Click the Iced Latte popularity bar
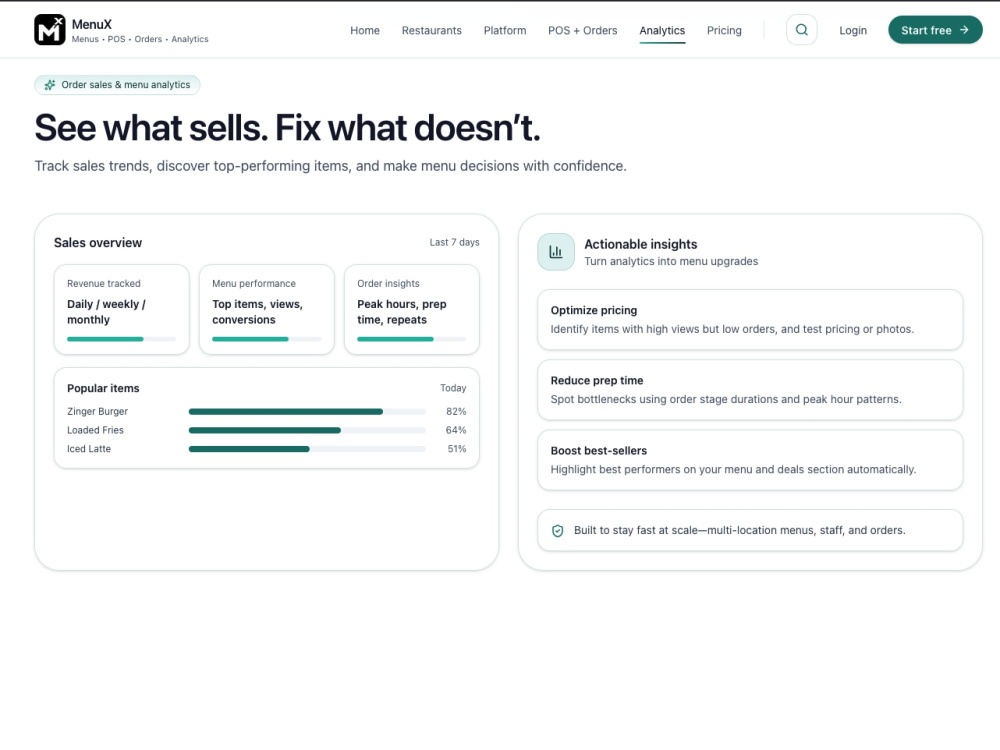Screen dimensions: 1000x750 point(307,449)
